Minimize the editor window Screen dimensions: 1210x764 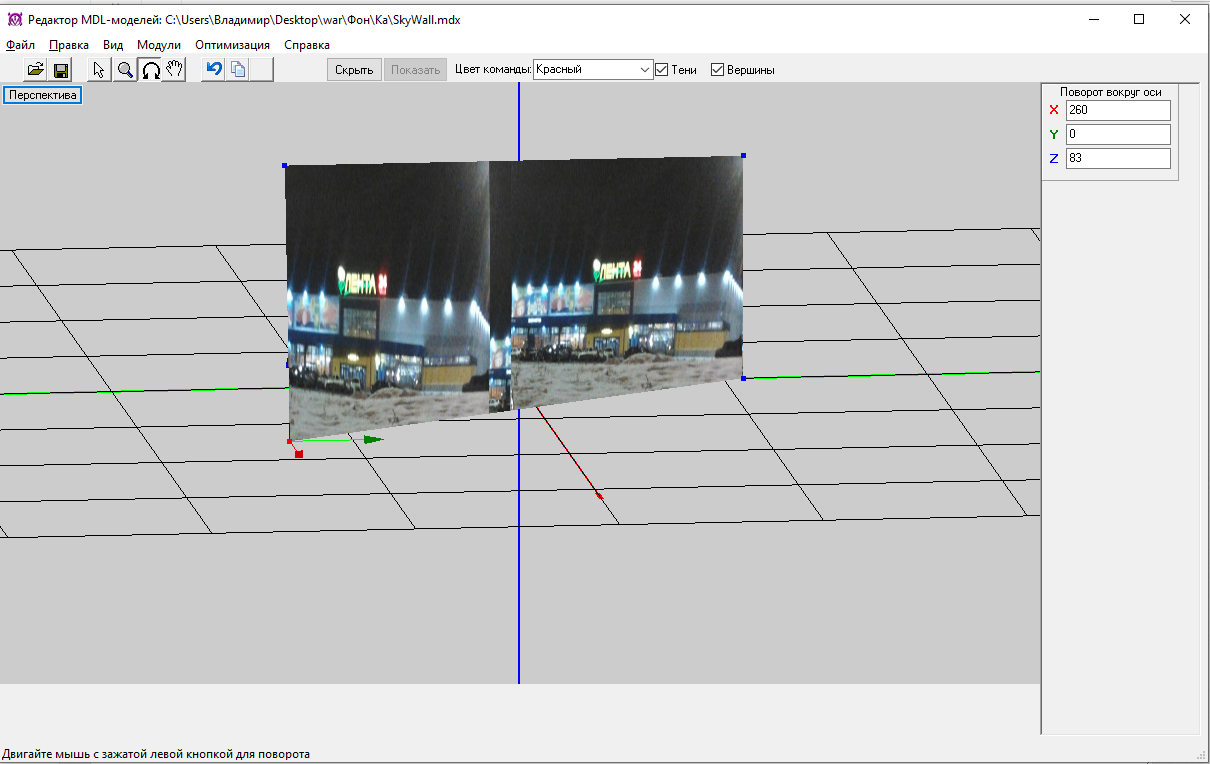click(x=1093, y=19)
